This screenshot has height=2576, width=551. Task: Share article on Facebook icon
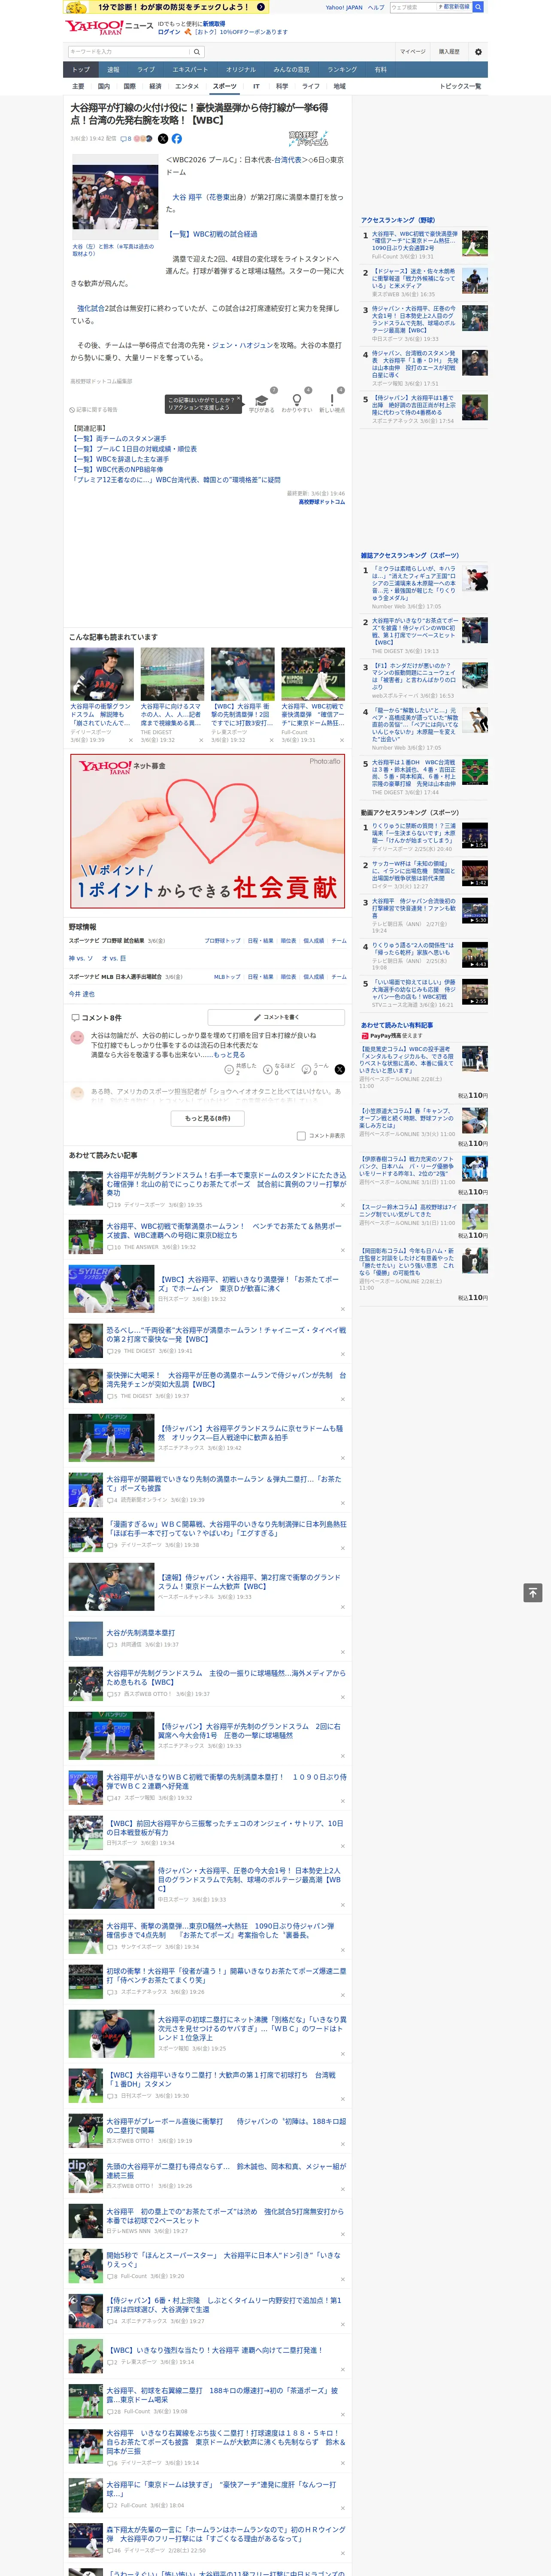point(177,139)
